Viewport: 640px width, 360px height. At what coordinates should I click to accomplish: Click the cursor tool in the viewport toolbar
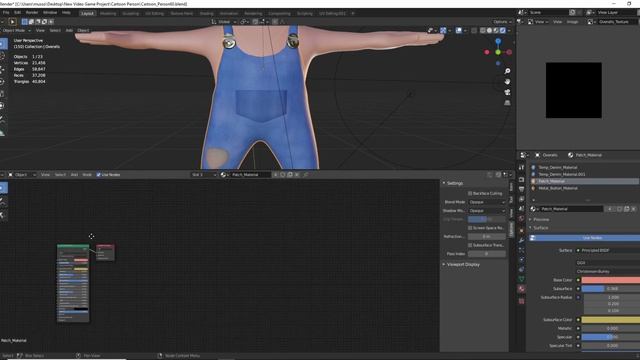pyautogui.click(x=2, y=56)
